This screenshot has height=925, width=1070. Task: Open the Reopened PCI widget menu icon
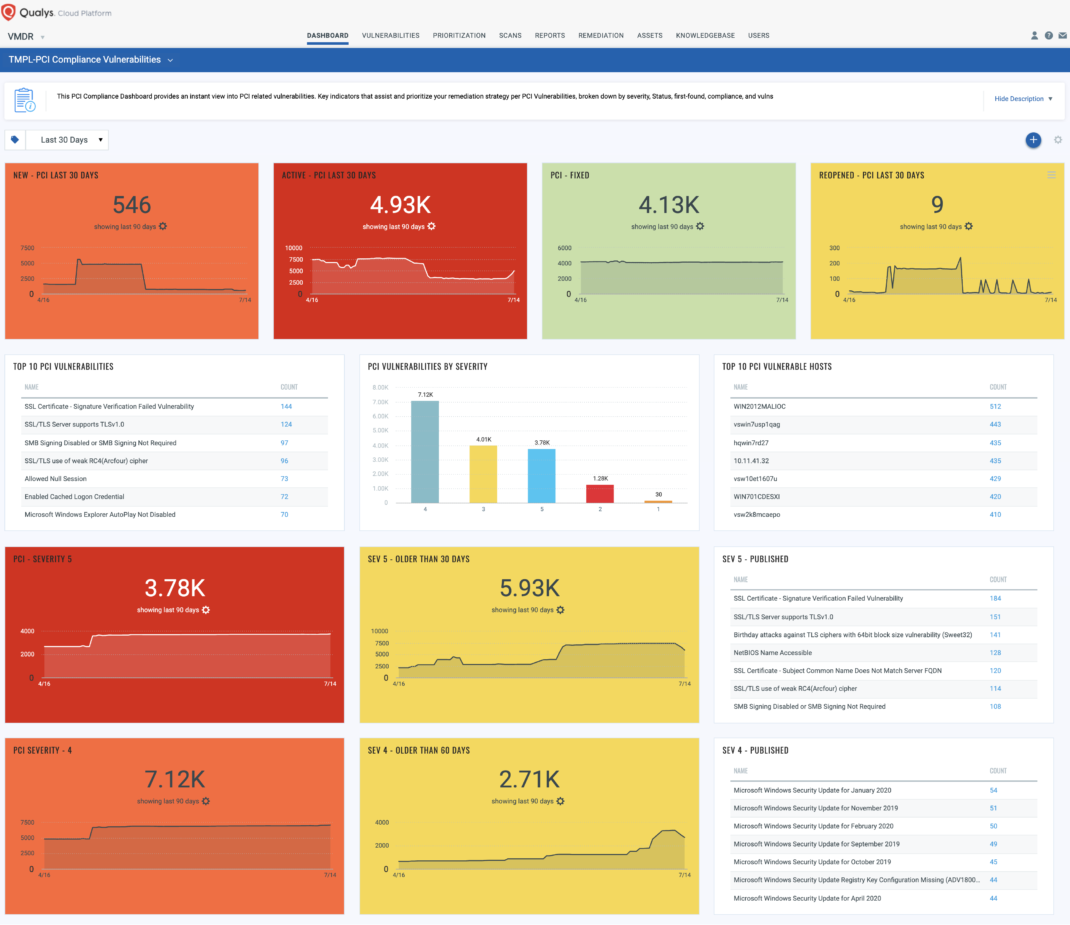click(1051, 175)
